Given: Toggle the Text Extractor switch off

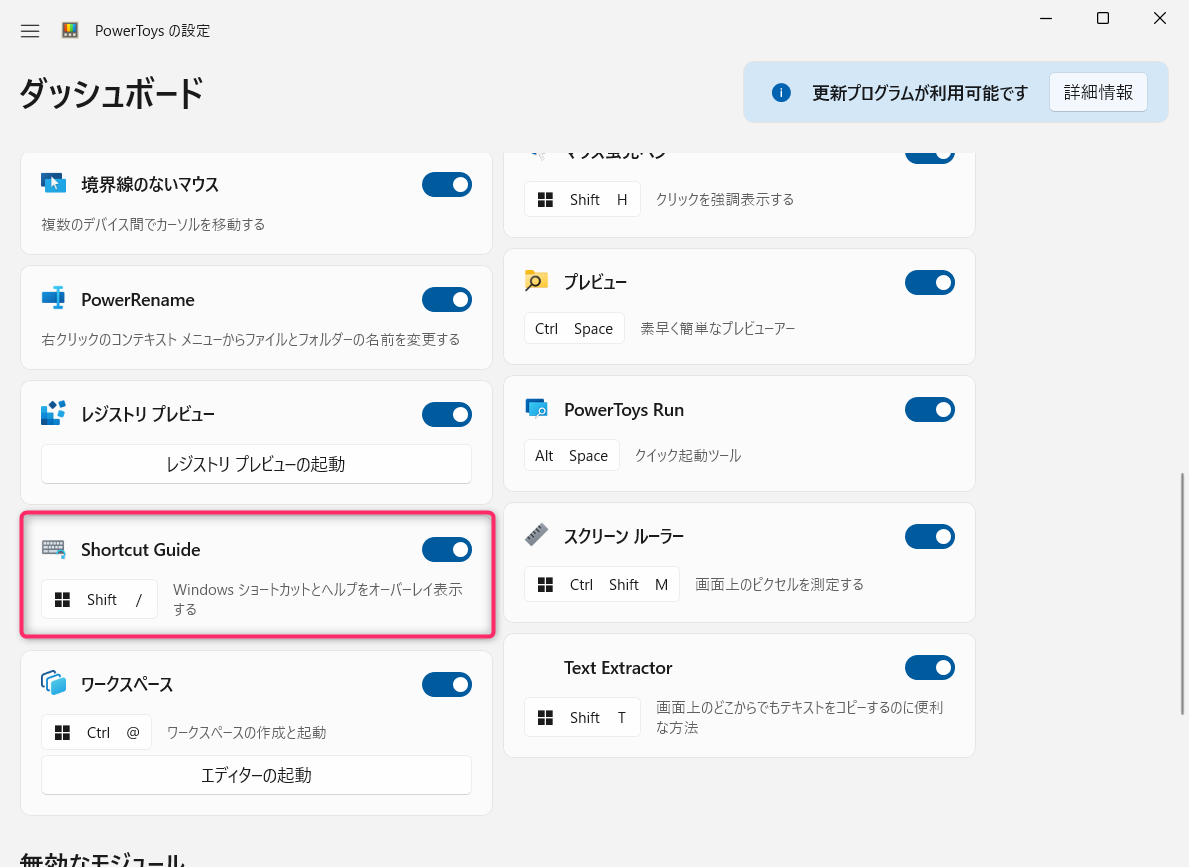Looking at the screenshot, I should click(930, 668).
